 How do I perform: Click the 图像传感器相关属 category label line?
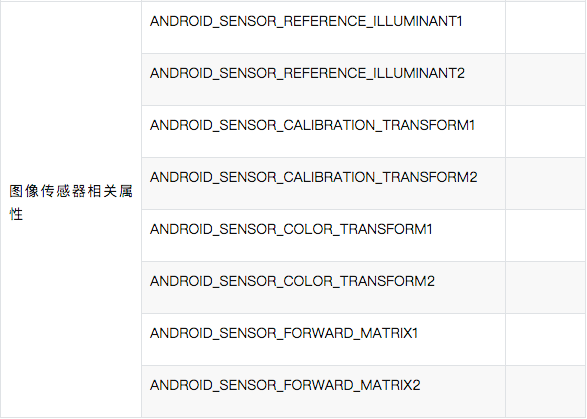pyautogui.click(x=71, y=191)
